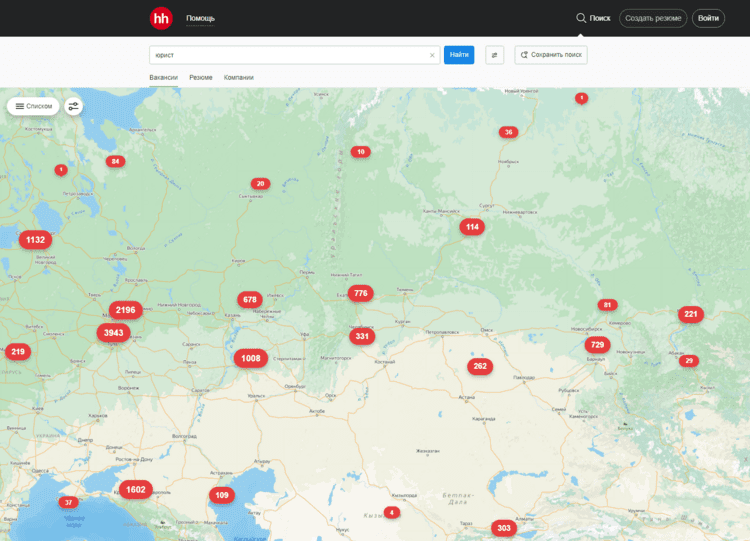Select the Вакансии tab
Screen dimensions: 750x541
coord(163,77)
